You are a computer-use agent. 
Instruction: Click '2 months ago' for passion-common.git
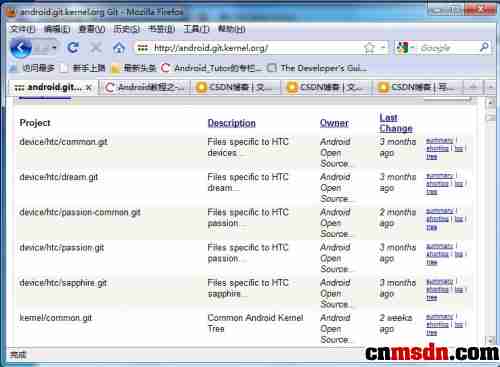click(x=398, y=218)
